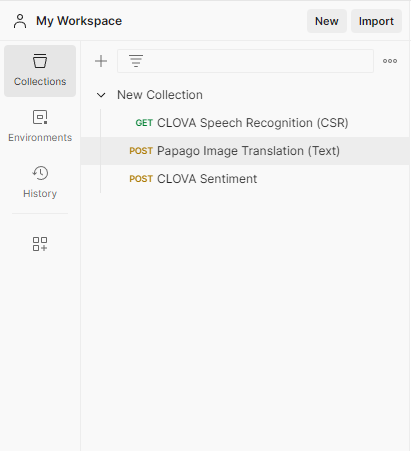The image size is (411, 451).
Task: Click the filter lines icon in search bar
Action: (x=136, y=61)
